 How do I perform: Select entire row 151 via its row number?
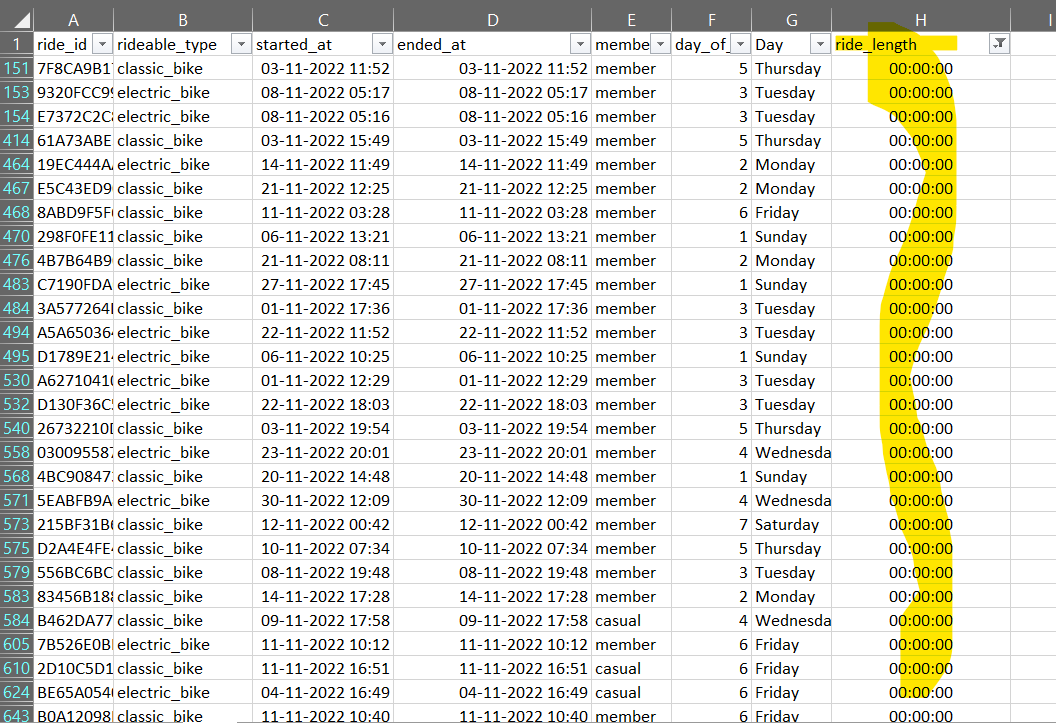coord(16,68)
